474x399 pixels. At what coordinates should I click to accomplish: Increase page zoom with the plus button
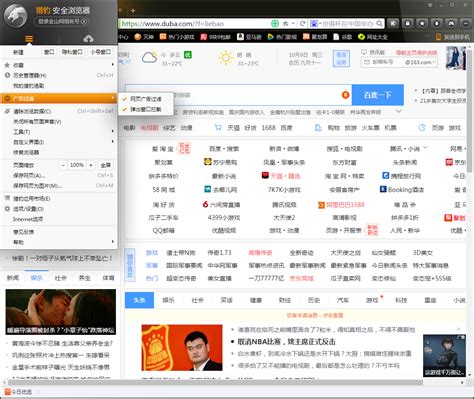tap(91, 165)
